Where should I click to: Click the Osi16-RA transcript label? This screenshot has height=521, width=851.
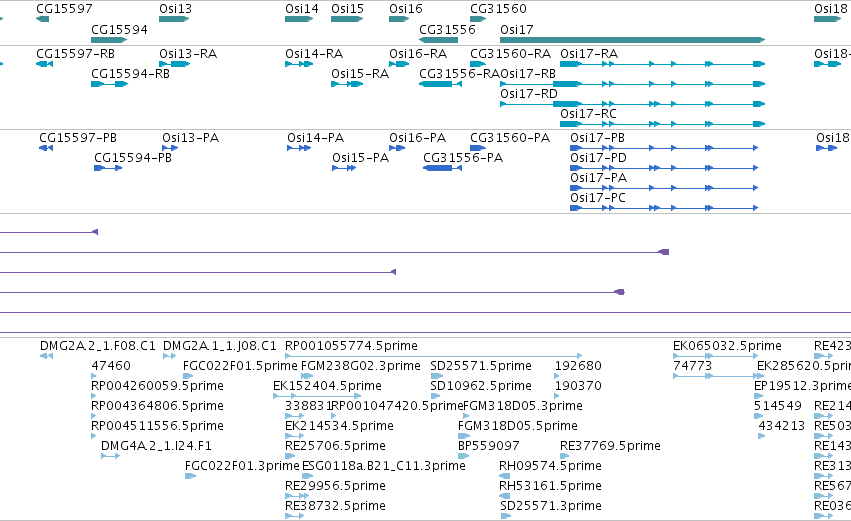pos(418,54)
